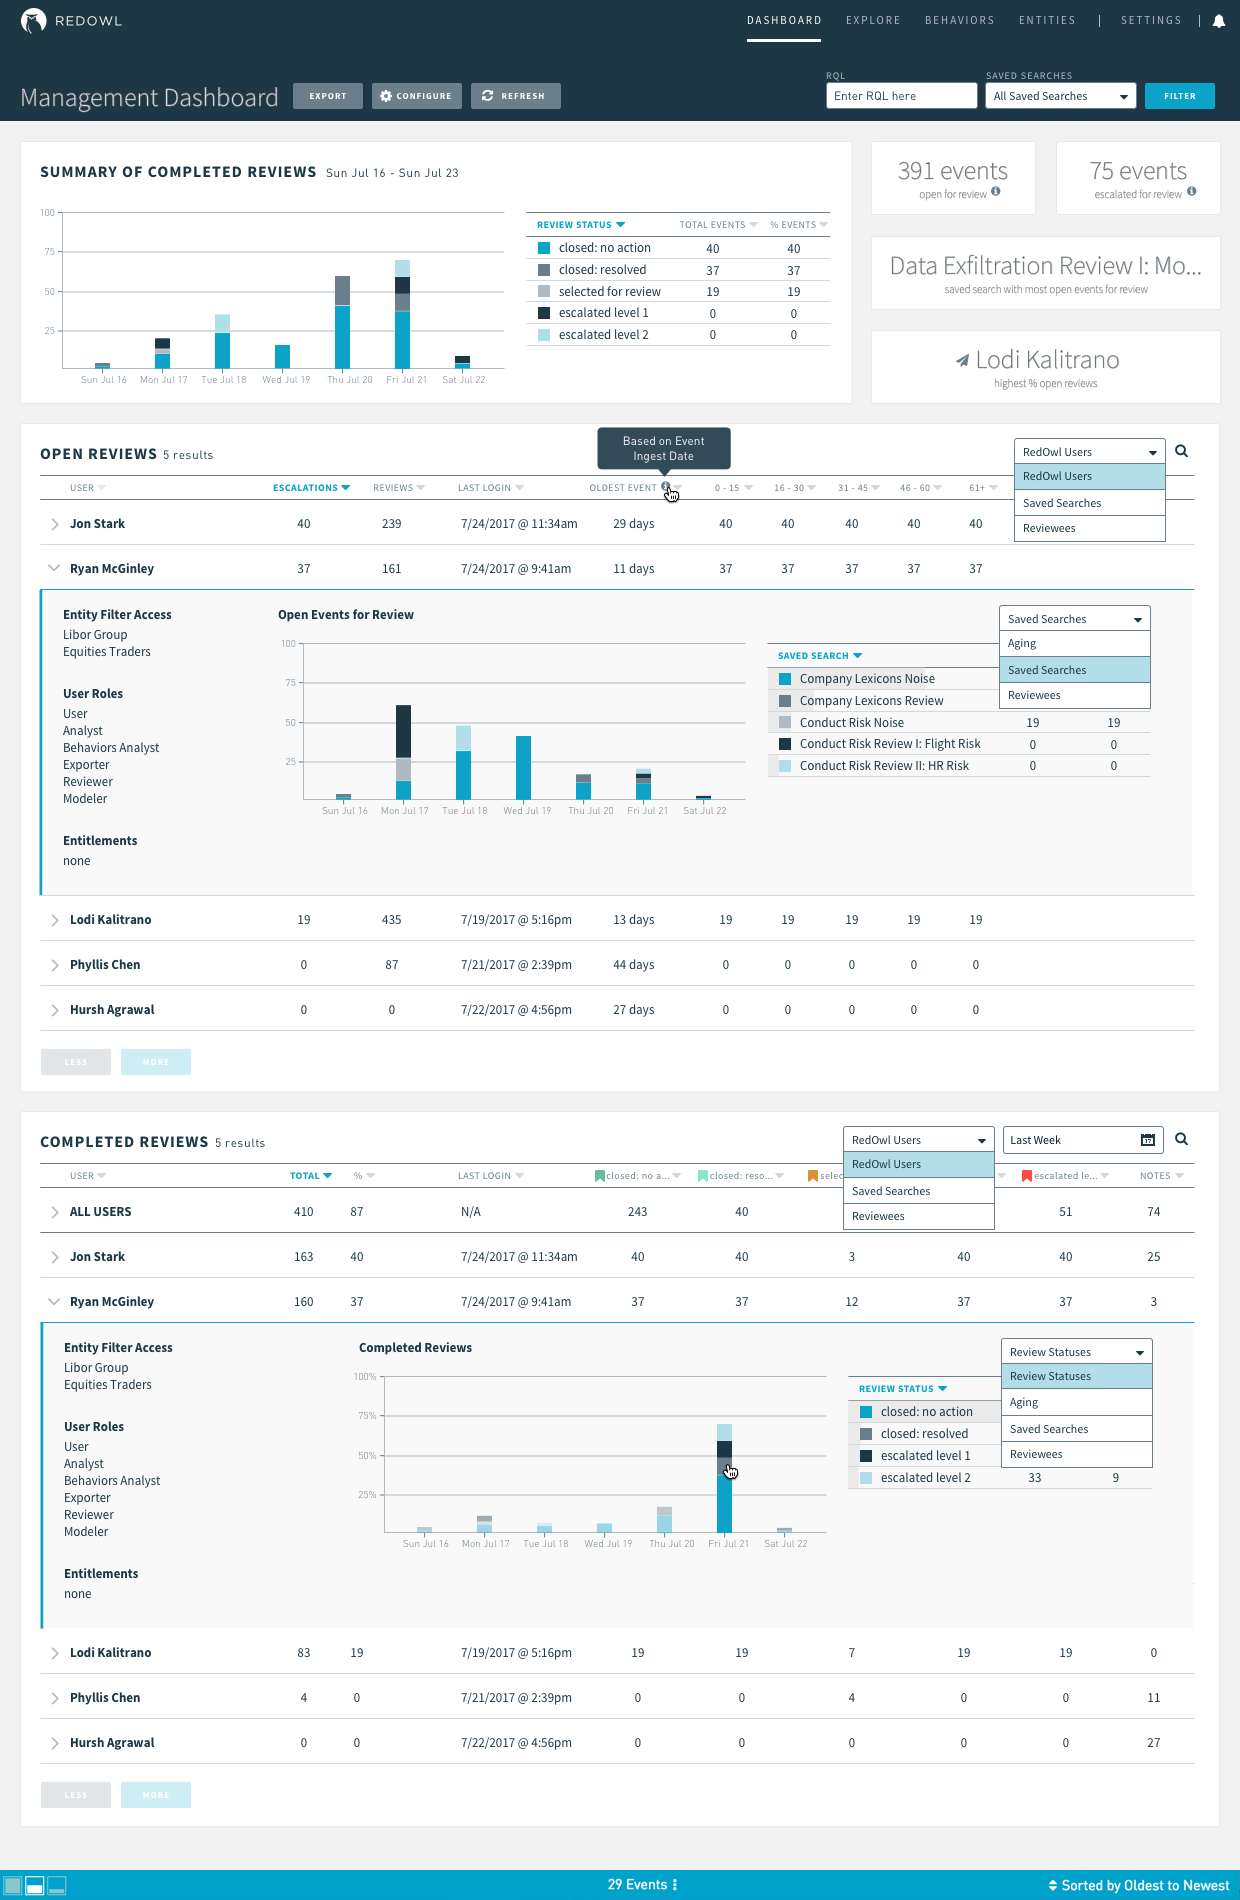
Task: Choose Reviewees in Open Reviews dropdown list
Action: [1090, 528]
